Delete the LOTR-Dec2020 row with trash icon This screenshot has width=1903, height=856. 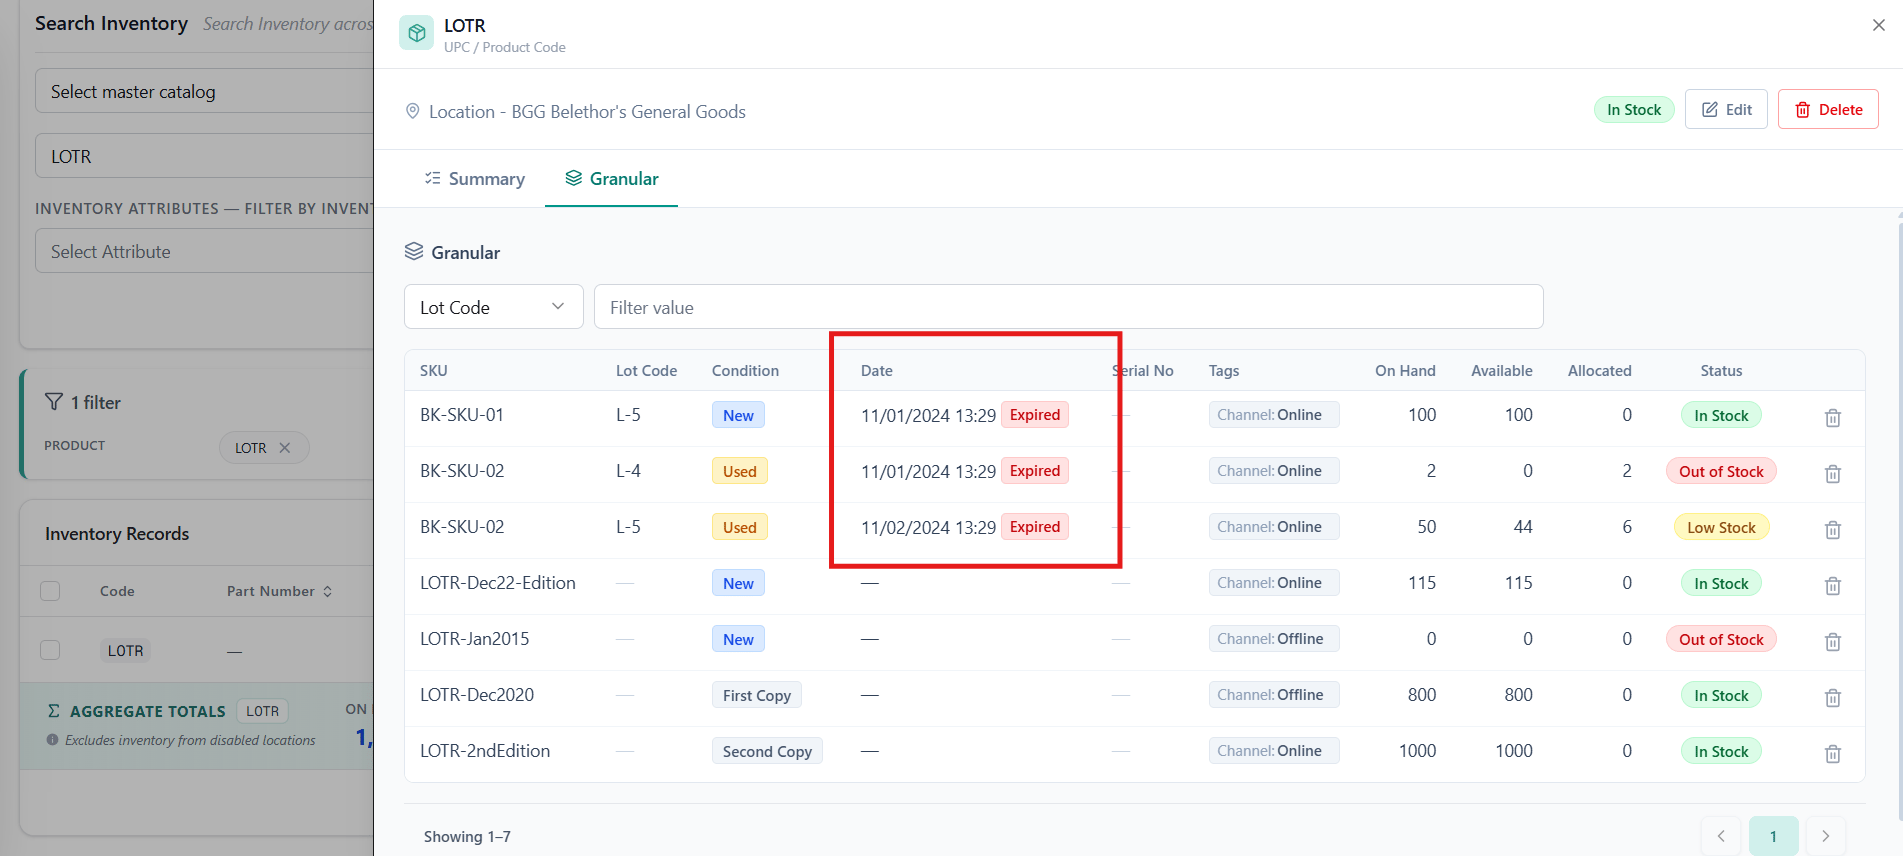click(1832, 697)
